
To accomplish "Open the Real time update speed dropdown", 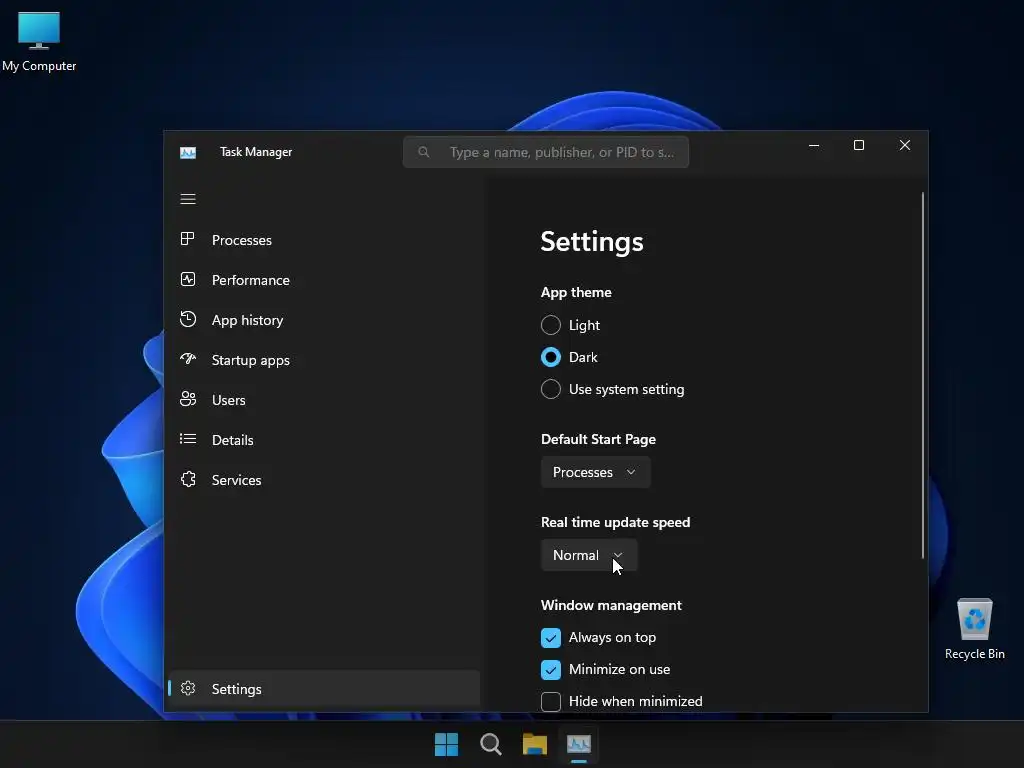I will click(589, 555).
